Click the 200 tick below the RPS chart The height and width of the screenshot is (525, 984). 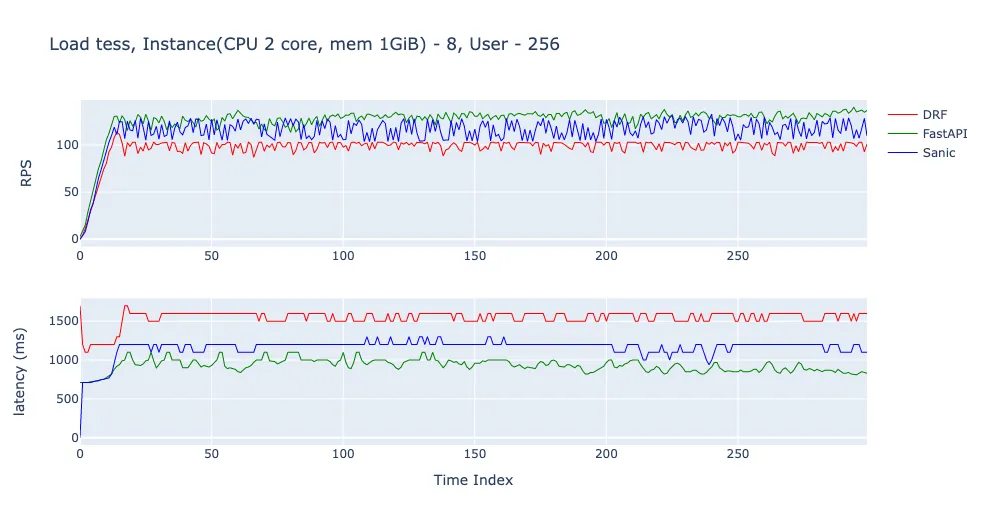[x=606, y=256]
